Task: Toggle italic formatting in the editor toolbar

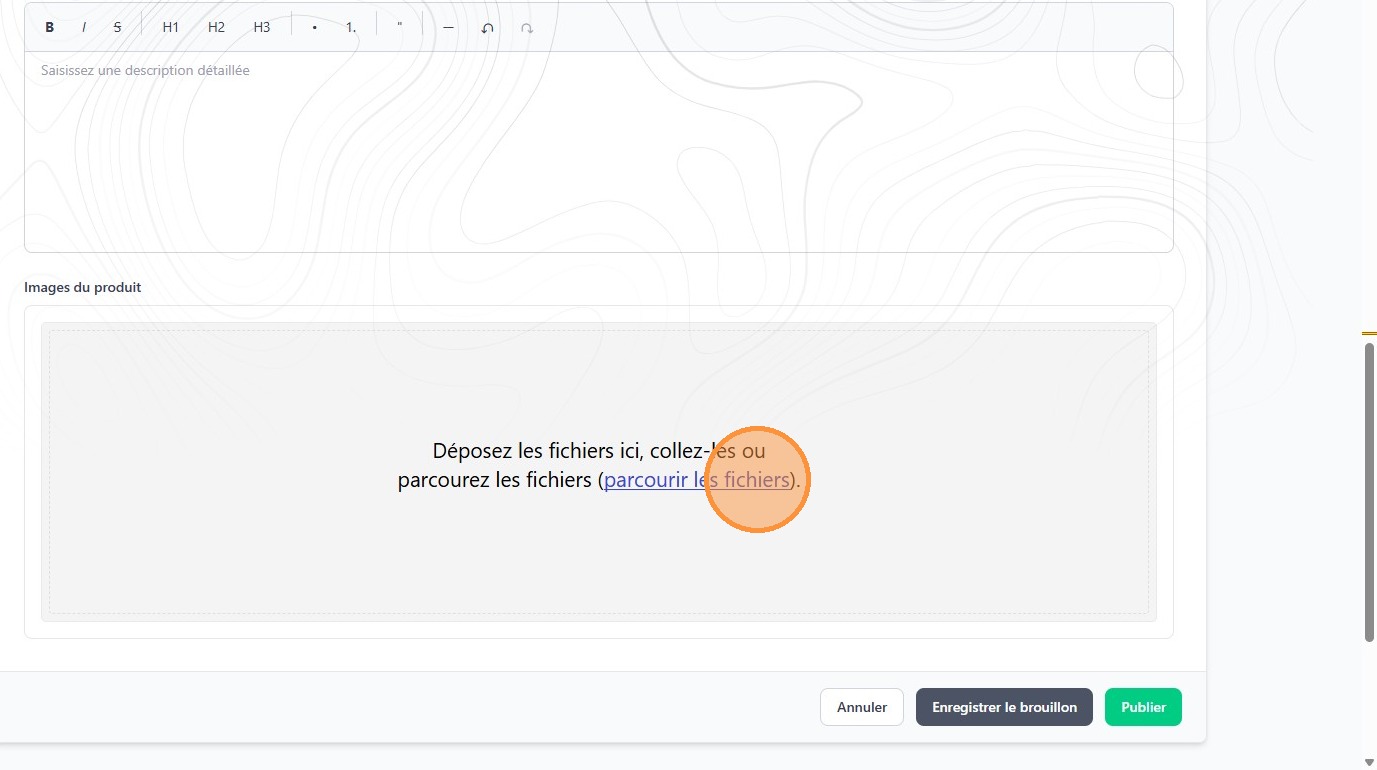Action: point(84,27)
